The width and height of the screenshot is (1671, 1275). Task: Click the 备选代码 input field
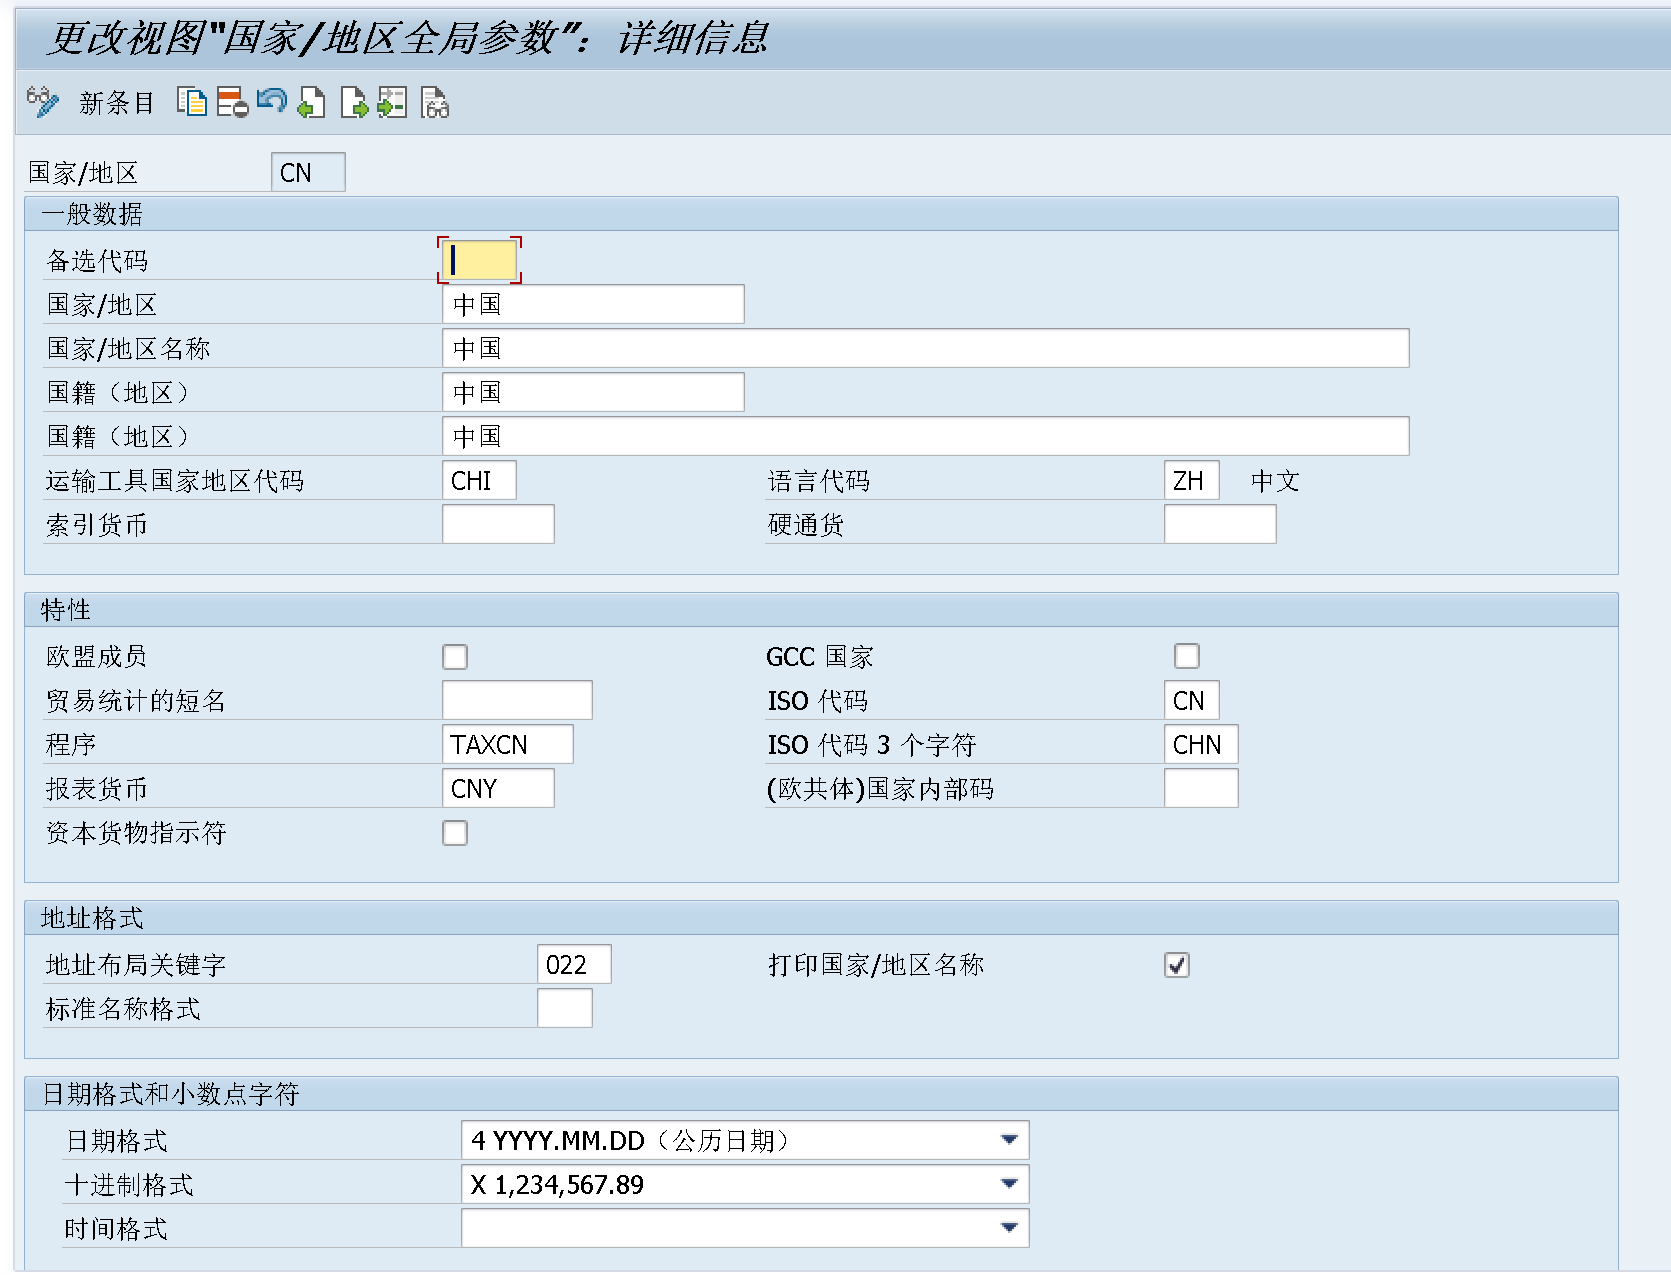coord(479,260)
